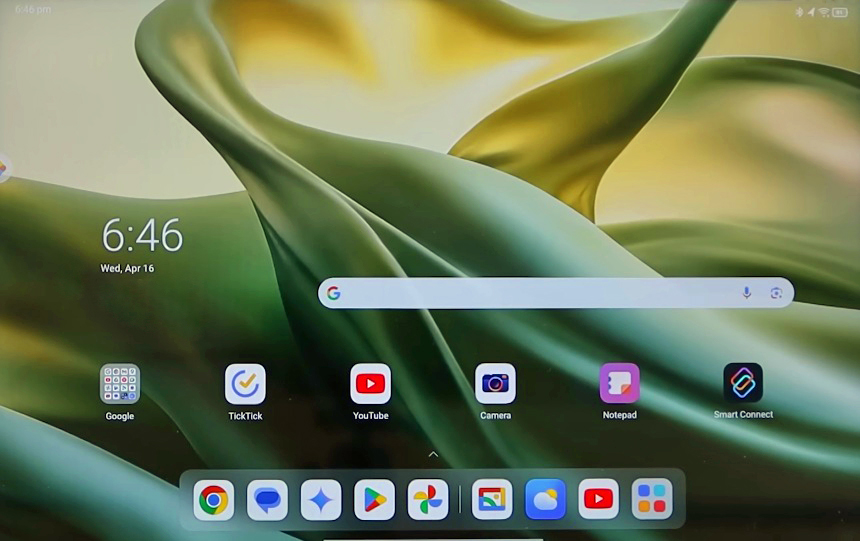Click inside the Google search bar field
The height and width of the screenshot is (541, 860).
click(x=556, y=293)
